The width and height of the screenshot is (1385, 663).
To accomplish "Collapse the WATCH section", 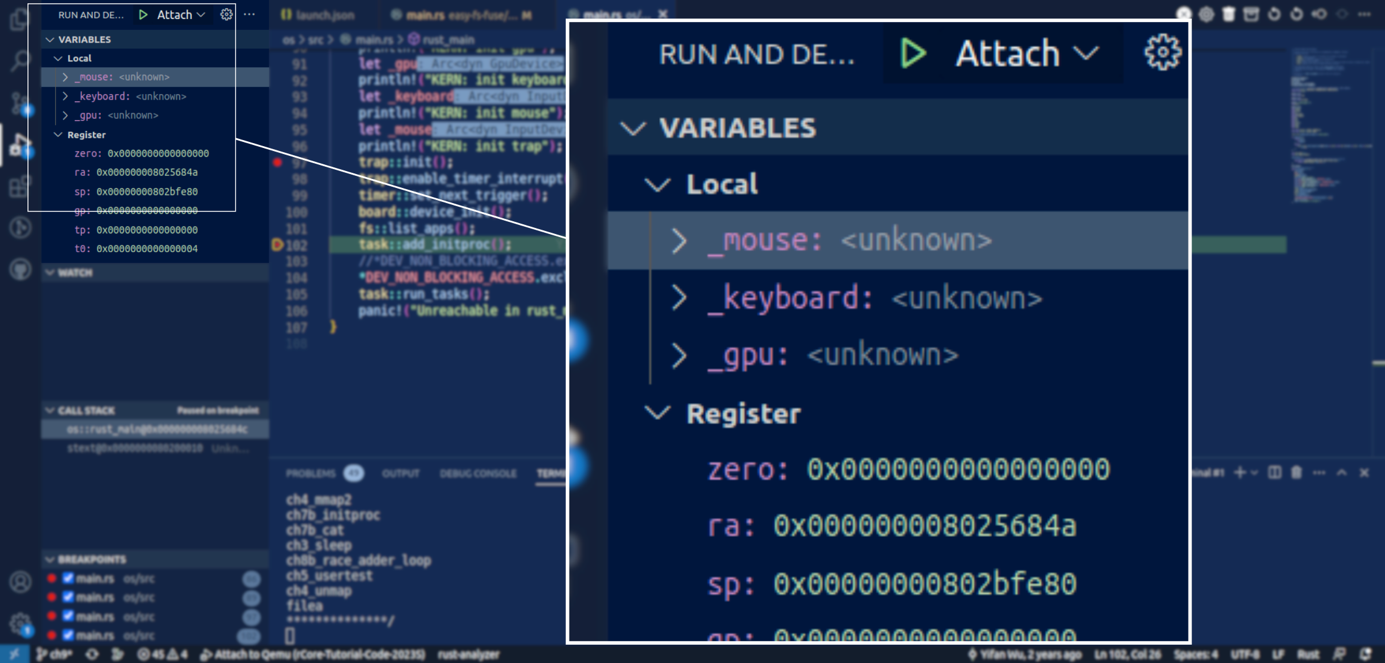I will (155, 272).
